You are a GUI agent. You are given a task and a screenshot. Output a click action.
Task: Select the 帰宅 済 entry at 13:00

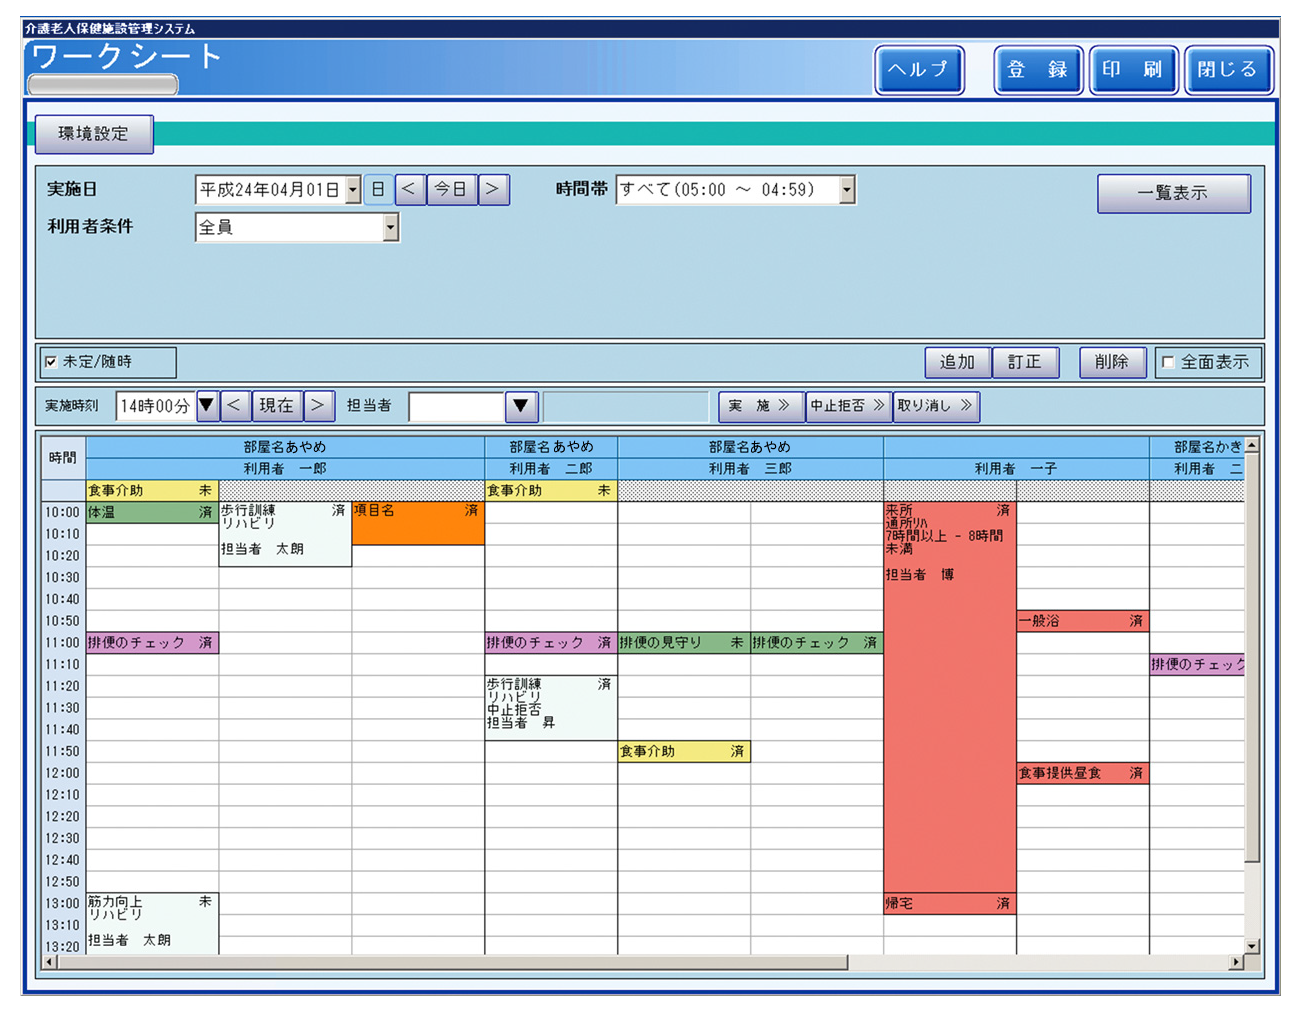pyautogui.click(x=950, y=904)
